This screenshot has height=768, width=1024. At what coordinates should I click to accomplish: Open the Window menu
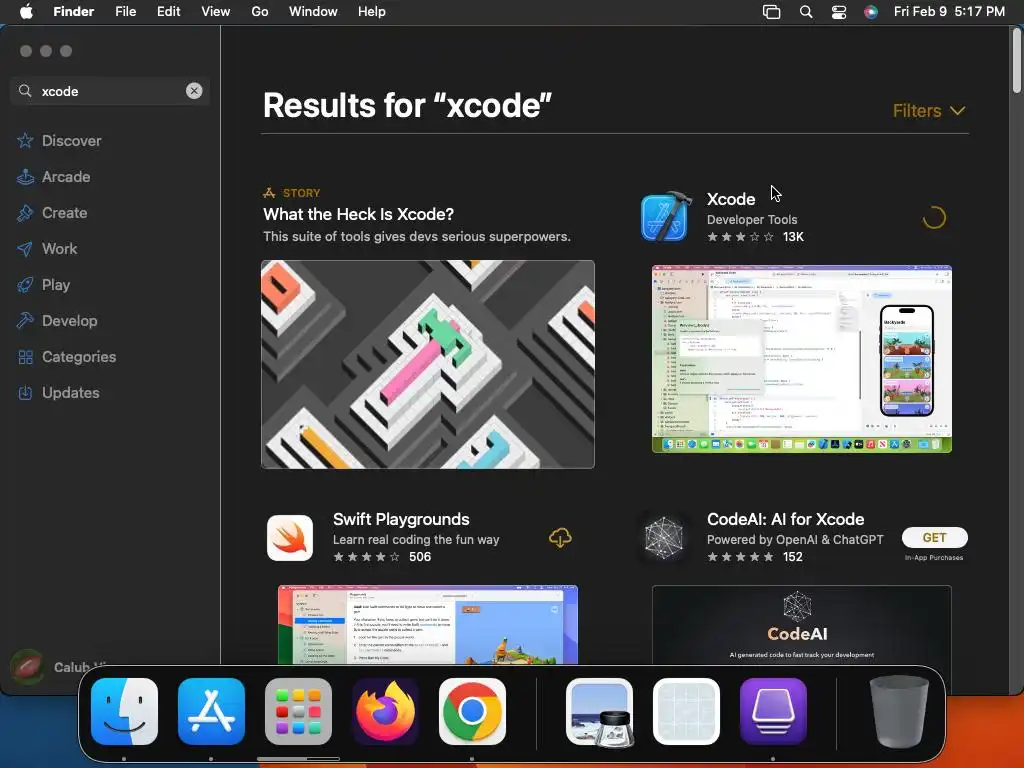(313, 12)
